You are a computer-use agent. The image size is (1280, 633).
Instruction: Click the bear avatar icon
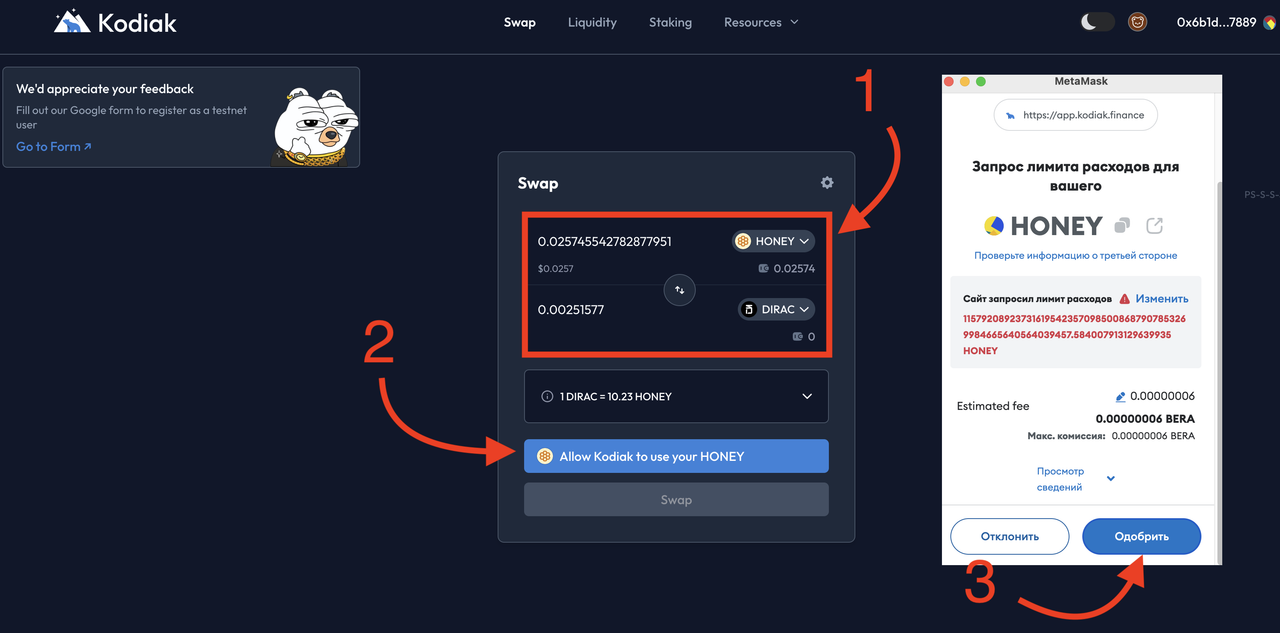click(1138, 22)
